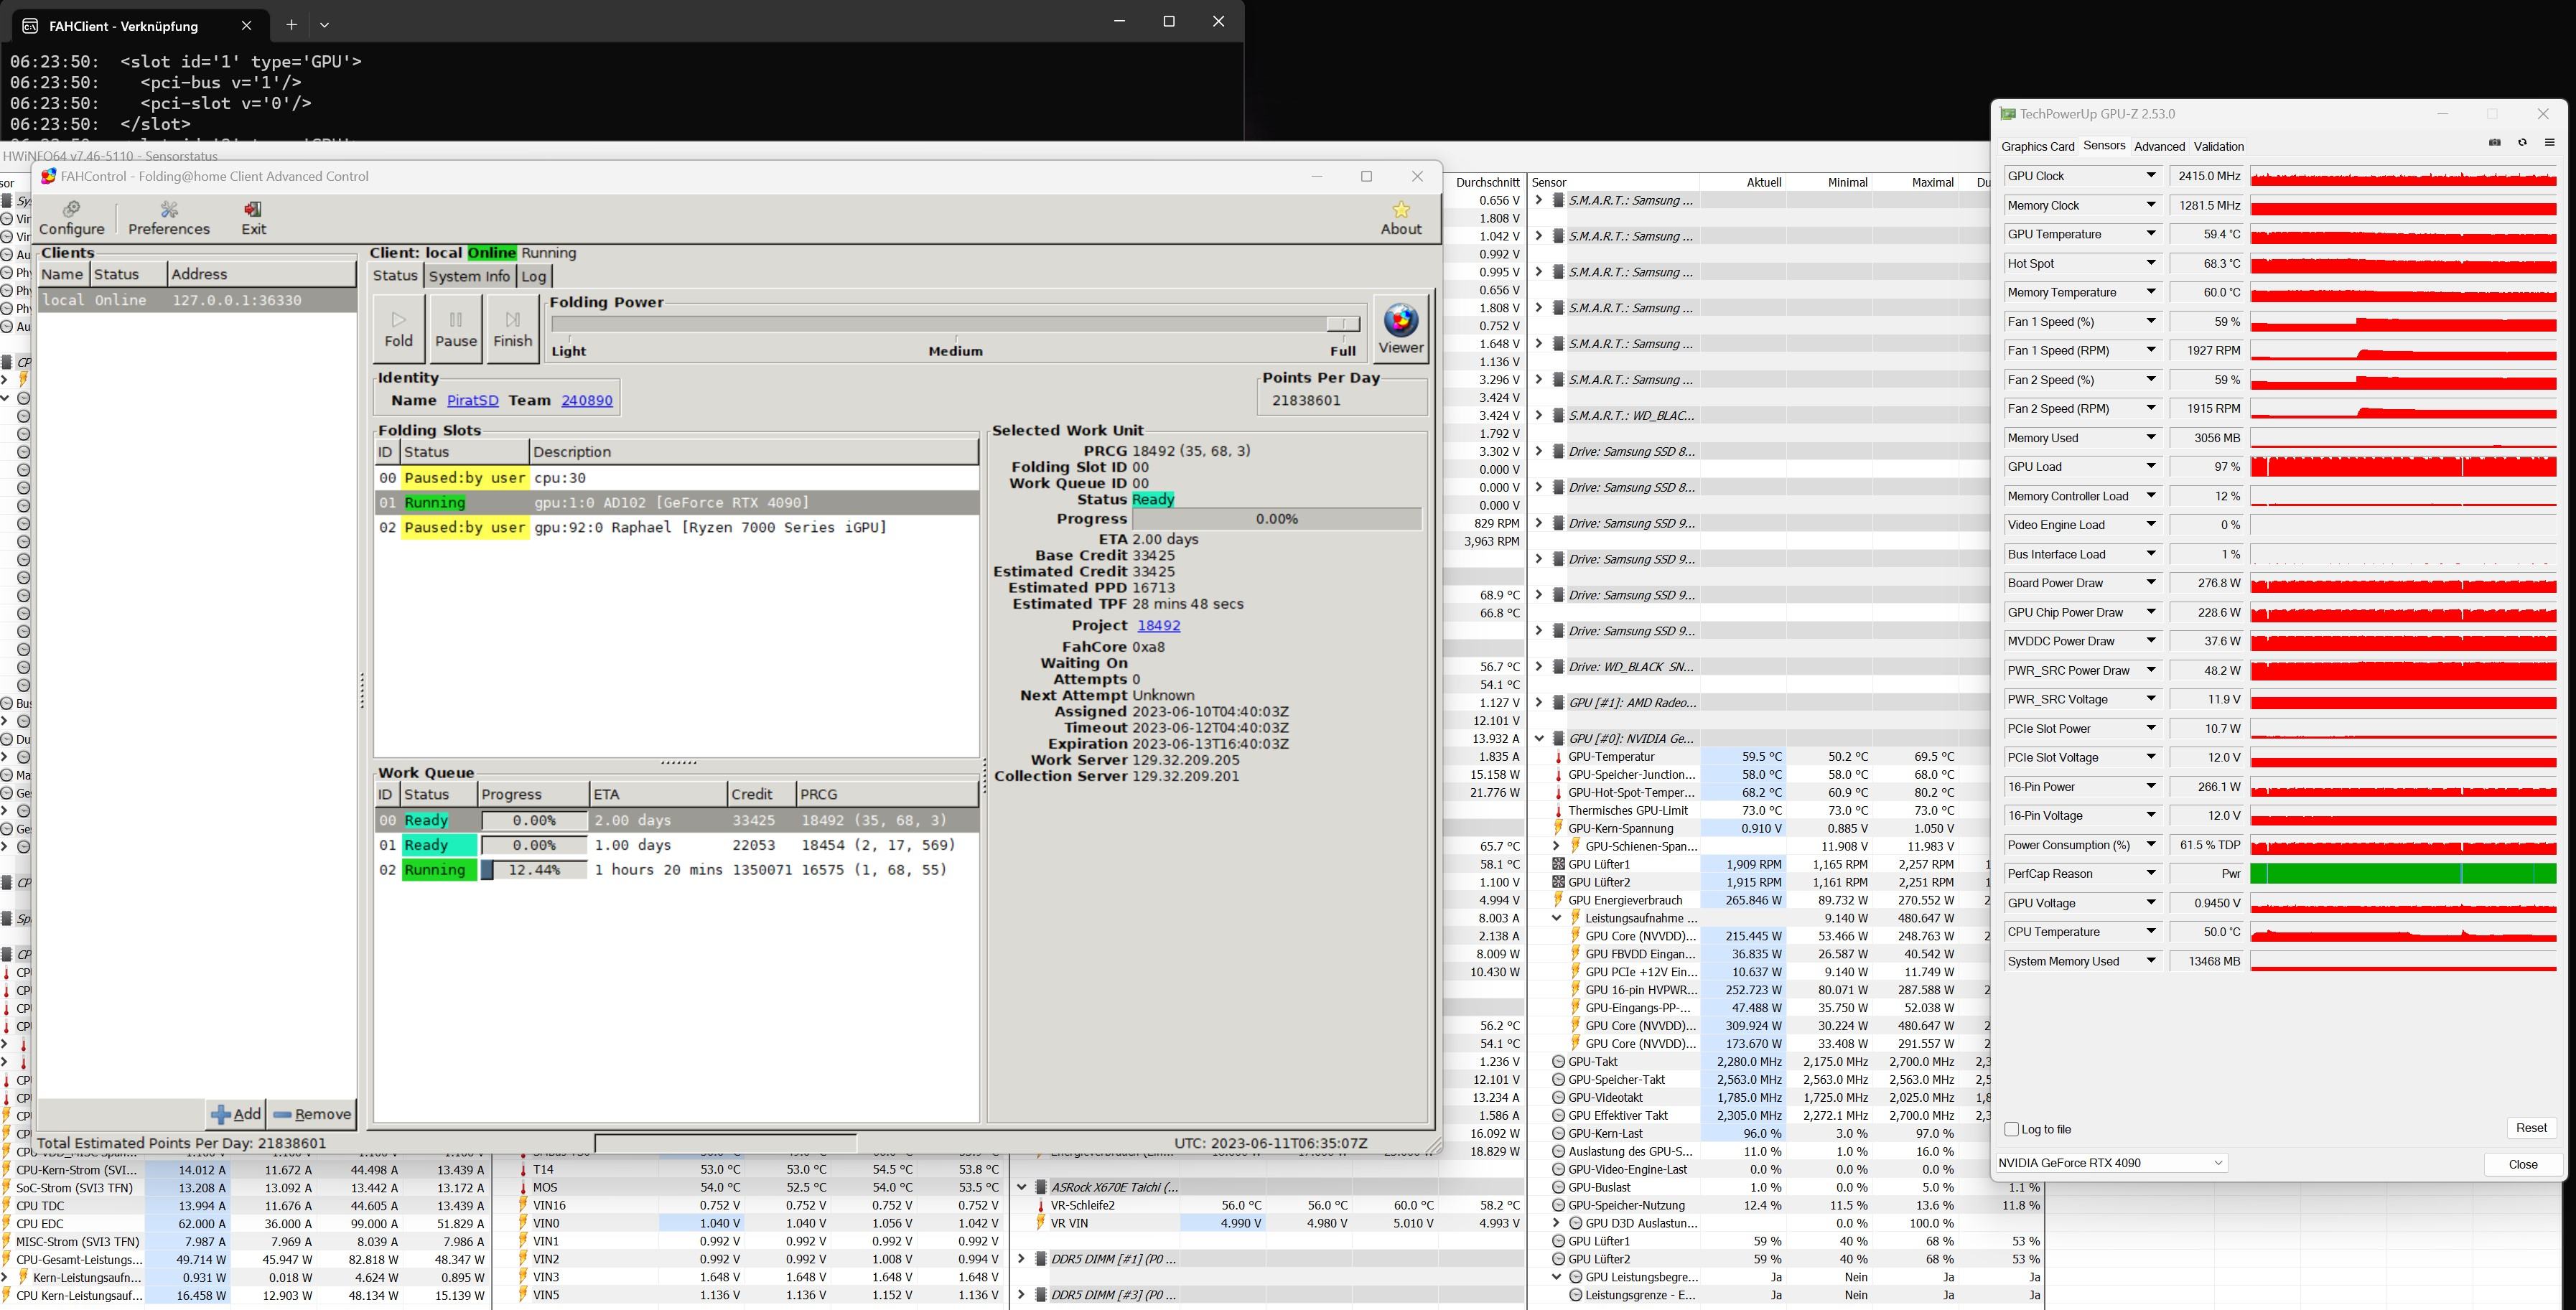Screen dimensions: 2576x1310
Task: Select work queue row 01 with credit 22053
Action: (676, 845)
